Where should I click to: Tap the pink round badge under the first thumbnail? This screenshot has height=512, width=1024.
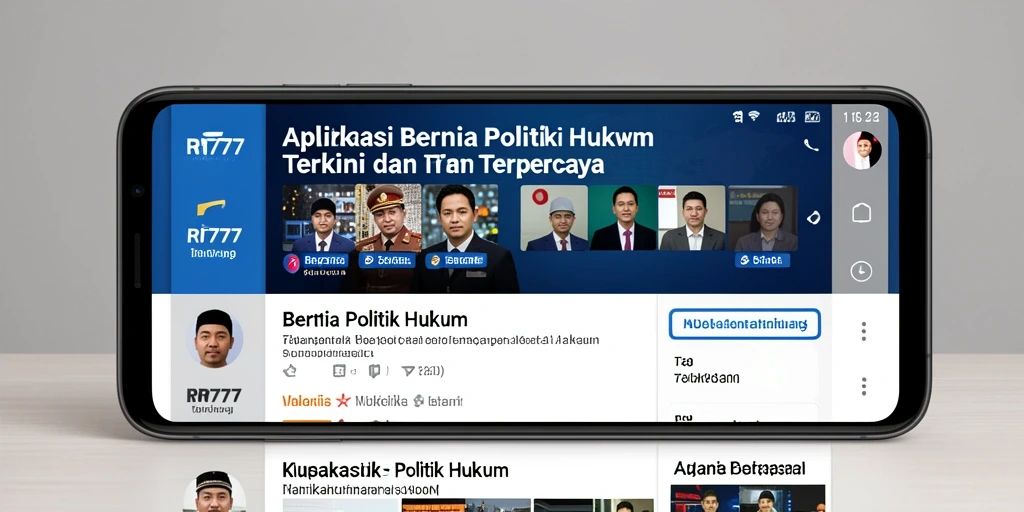pyautogui.click(x=292, y=263)
